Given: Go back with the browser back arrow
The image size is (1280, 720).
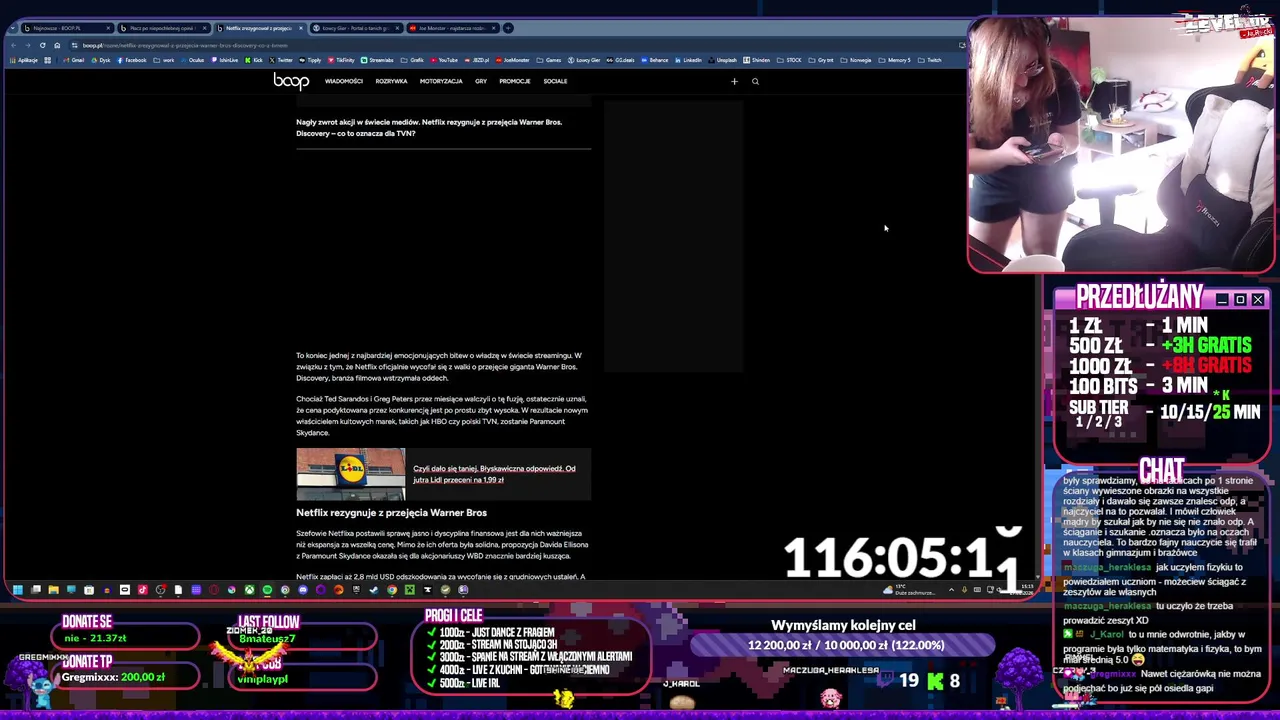Looking at the screenshot, I should 13,45.
